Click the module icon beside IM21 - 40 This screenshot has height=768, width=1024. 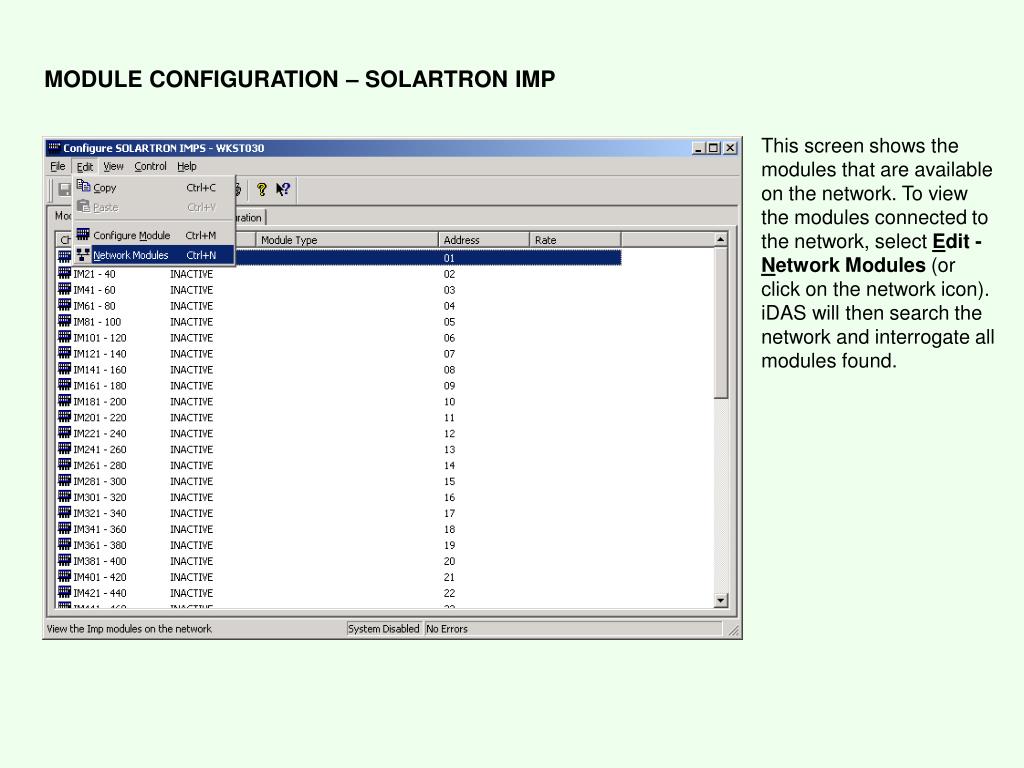tap(64, 273)
